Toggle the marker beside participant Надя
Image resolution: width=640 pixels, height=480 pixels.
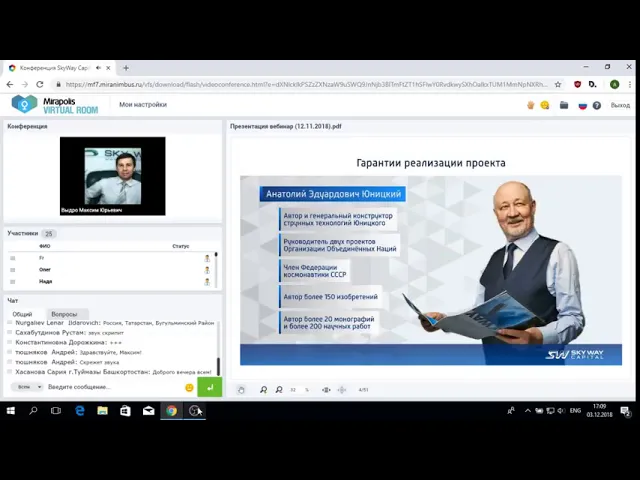pos(13,282)
